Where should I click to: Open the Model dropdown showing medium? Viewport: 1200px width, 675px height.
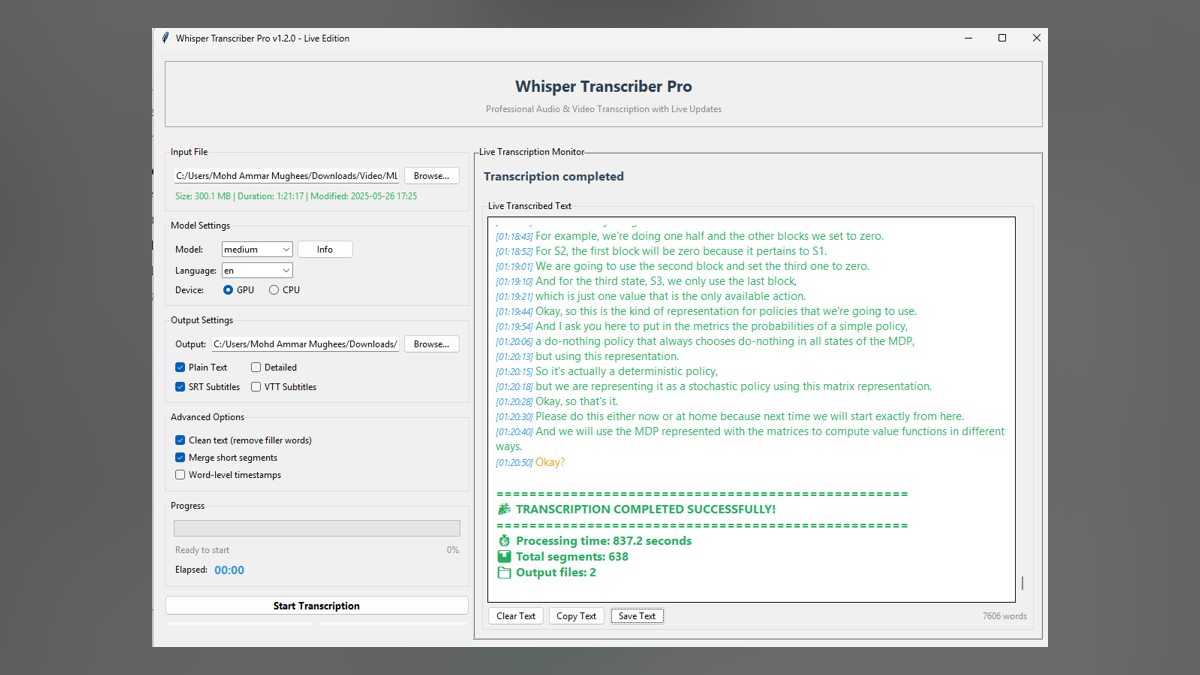click(257, 249)
